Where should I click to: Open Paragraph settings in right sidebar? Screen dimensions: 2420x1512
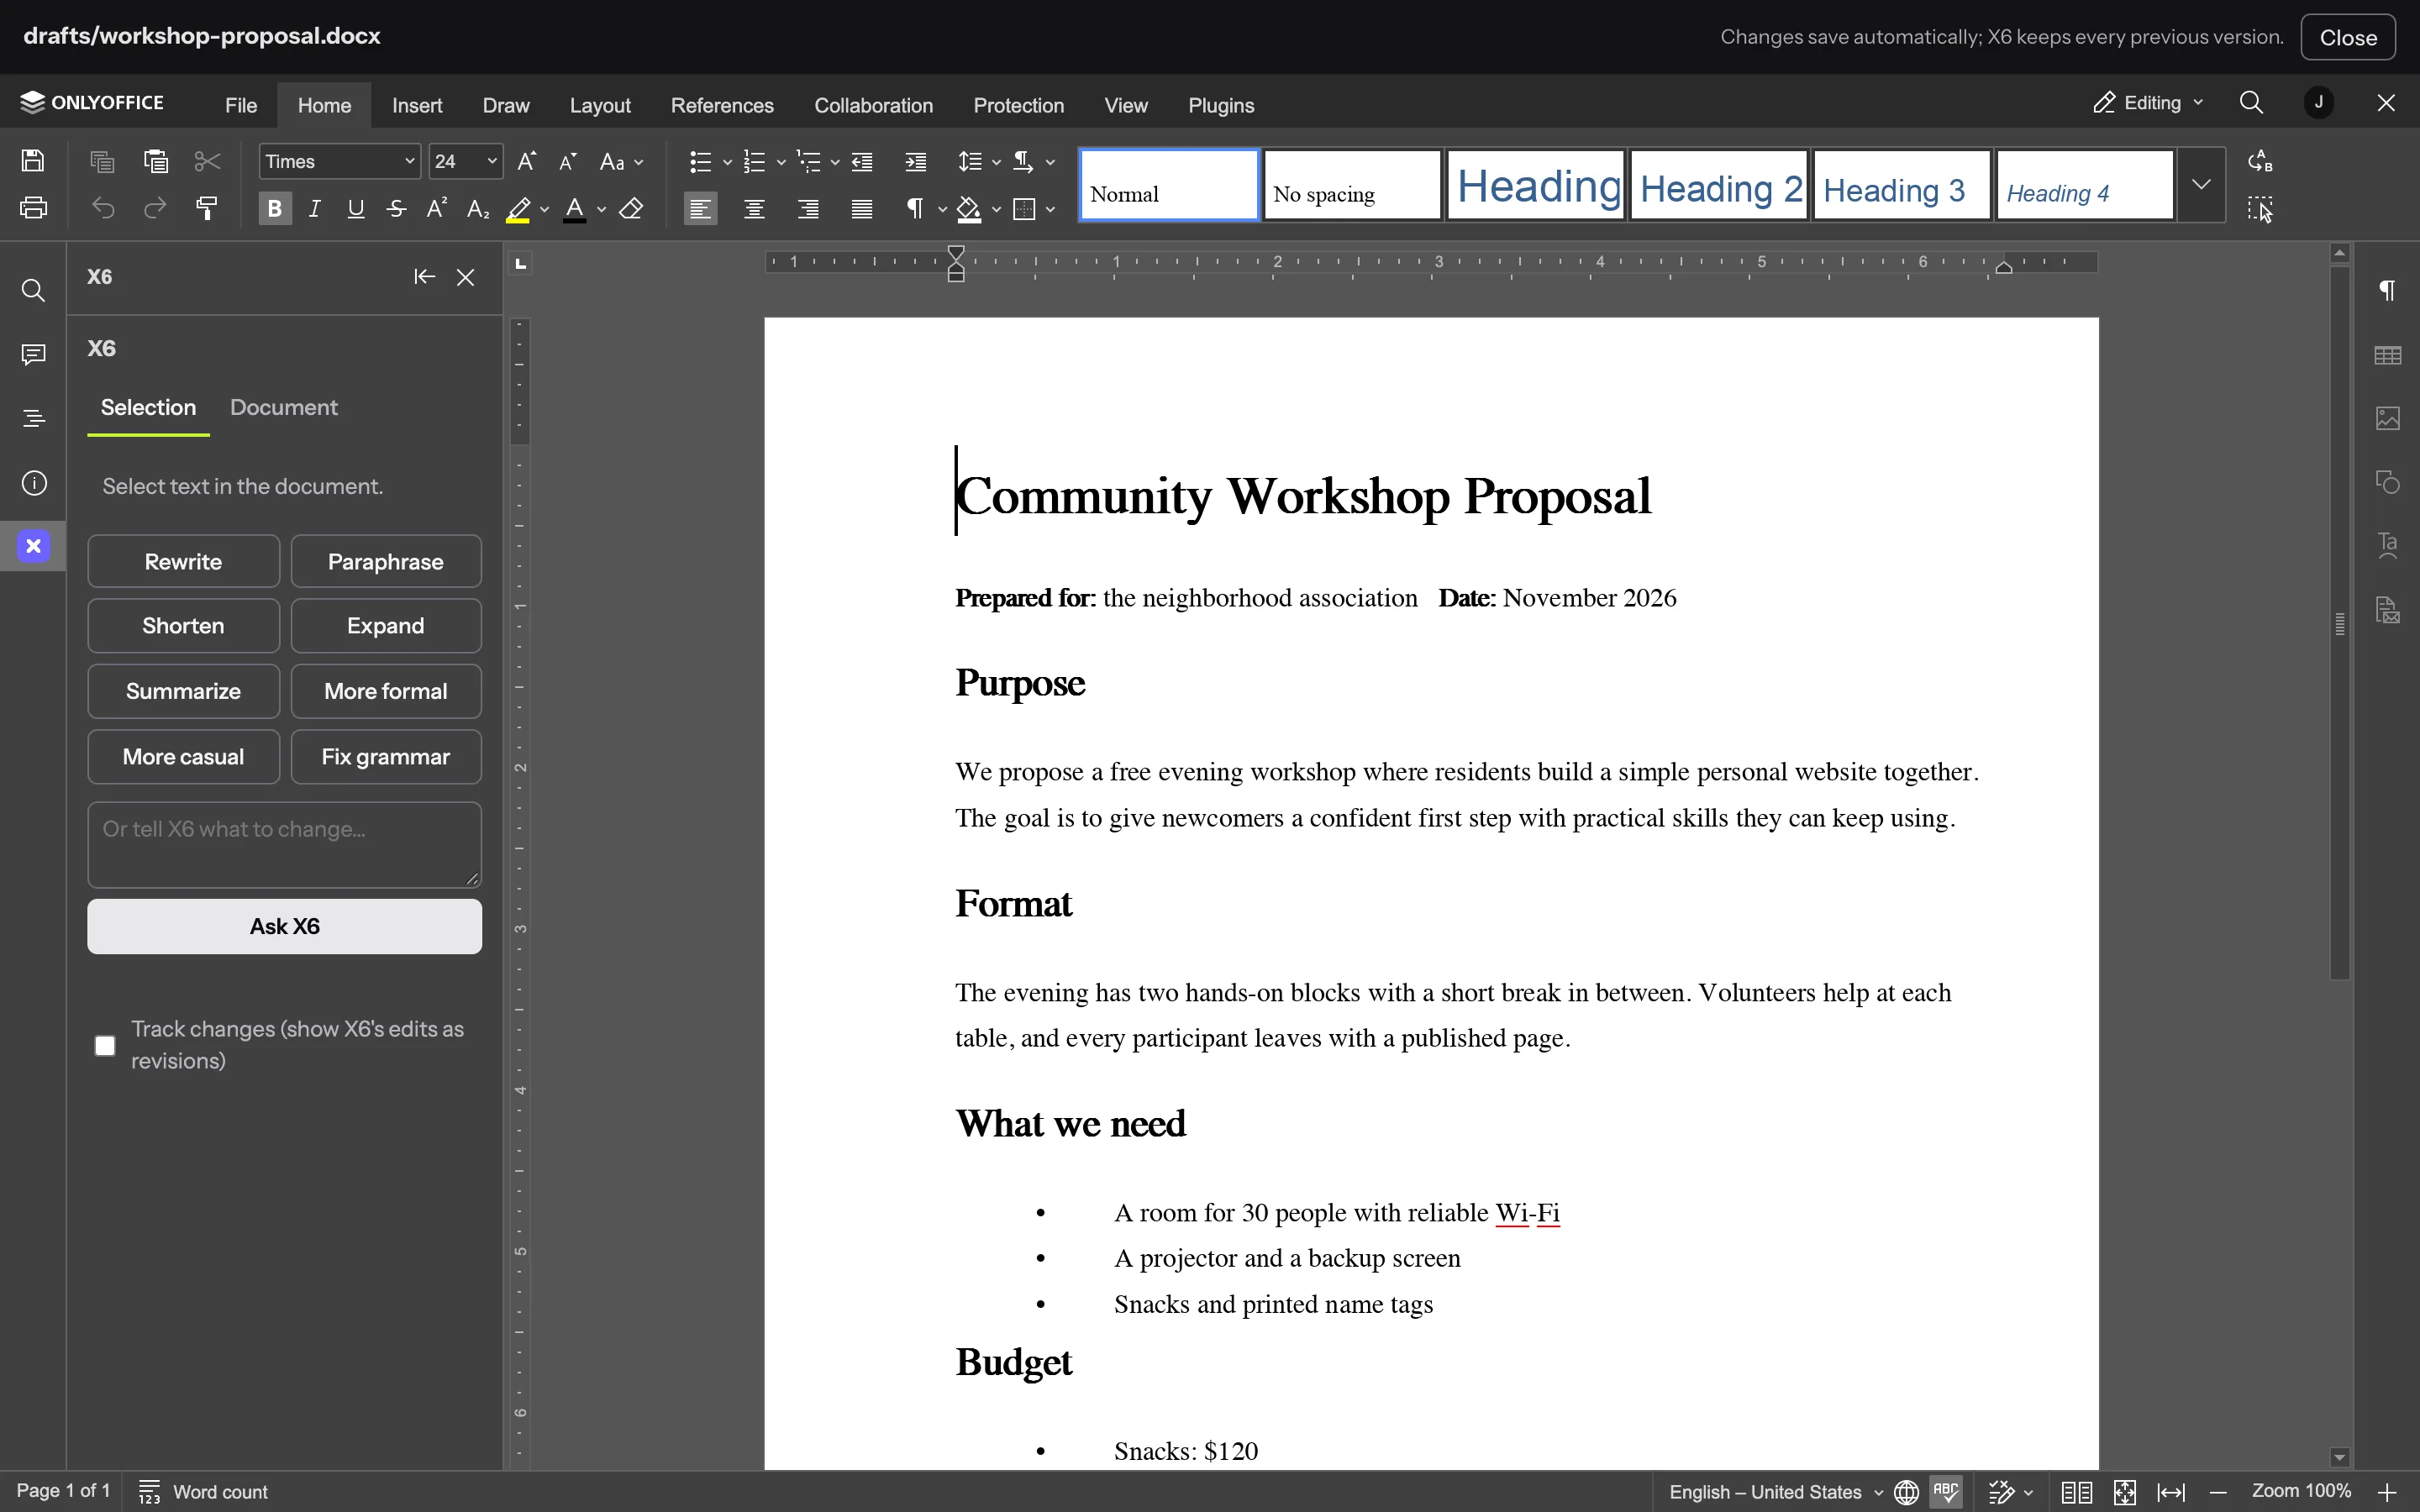click(x=2387, y=290)
